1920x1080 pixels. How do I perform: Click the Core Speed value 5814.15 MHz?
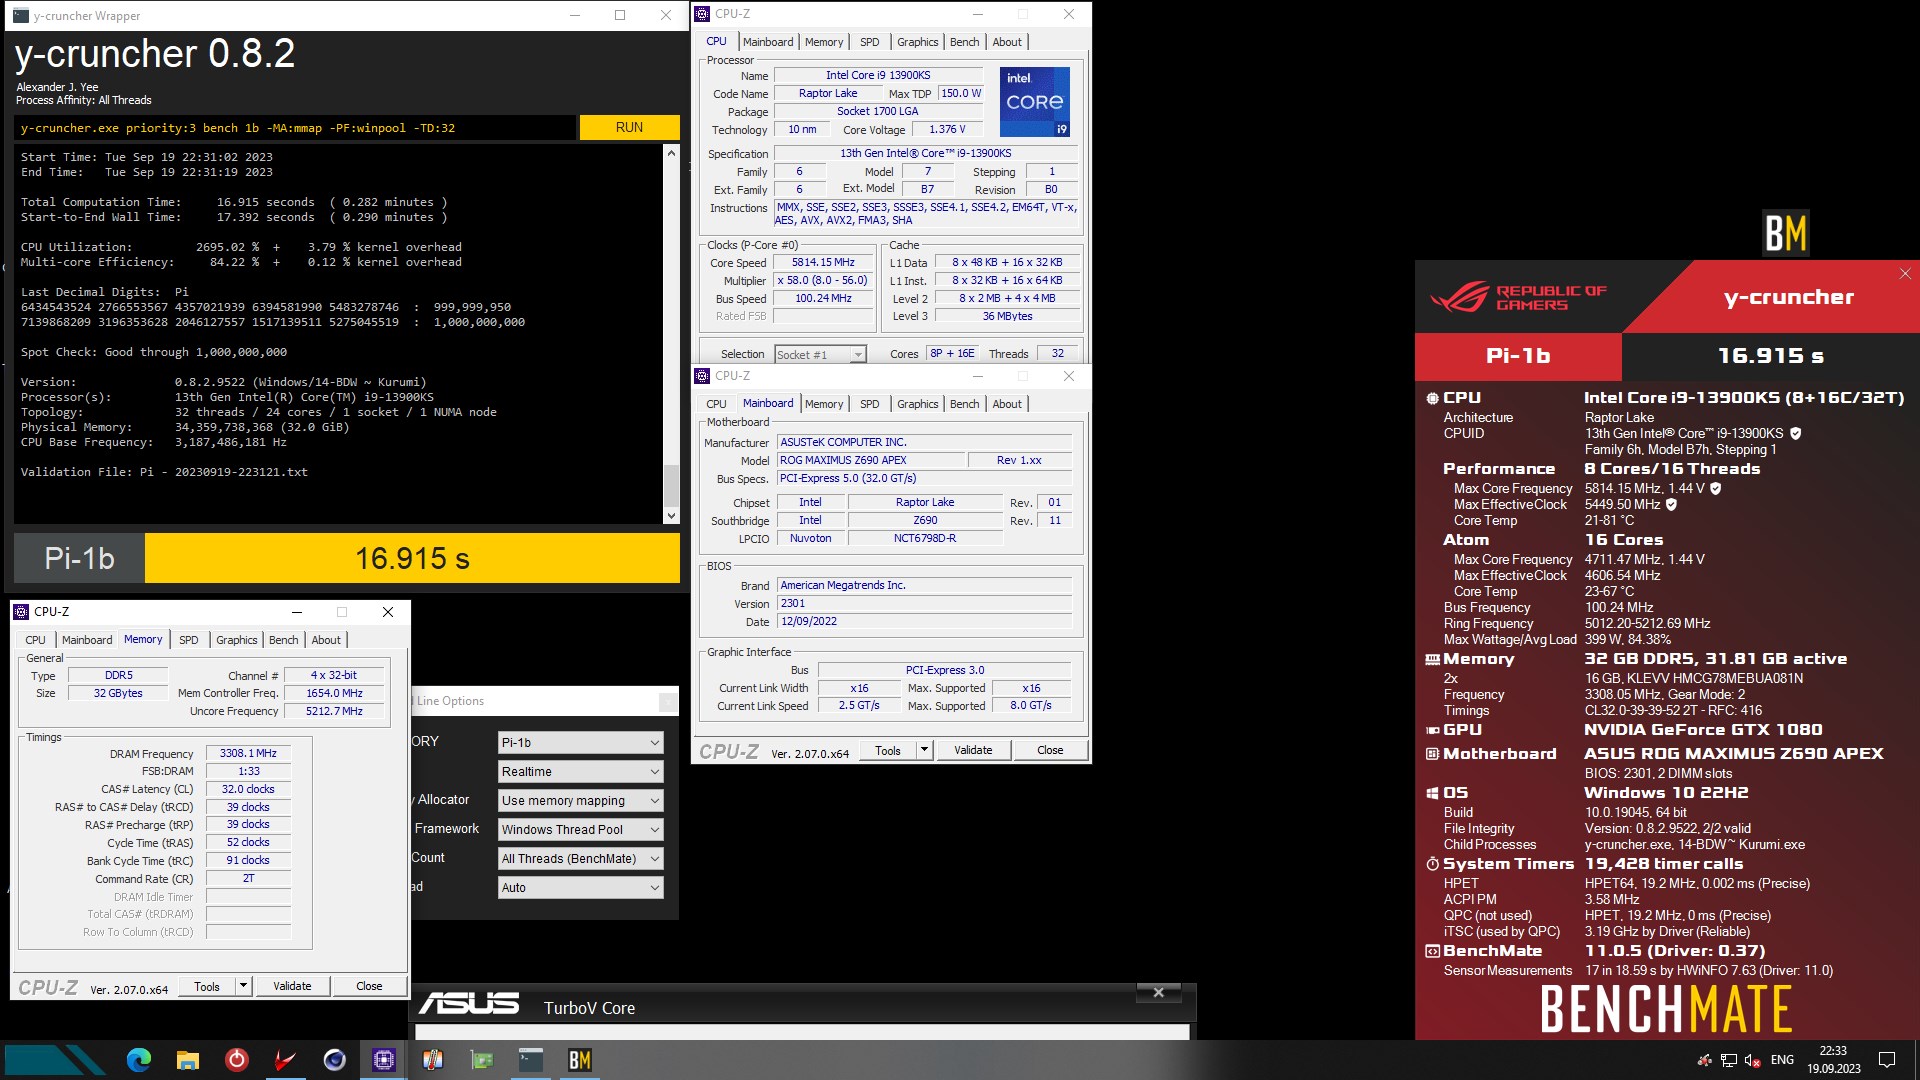click(x=823, y=262)
